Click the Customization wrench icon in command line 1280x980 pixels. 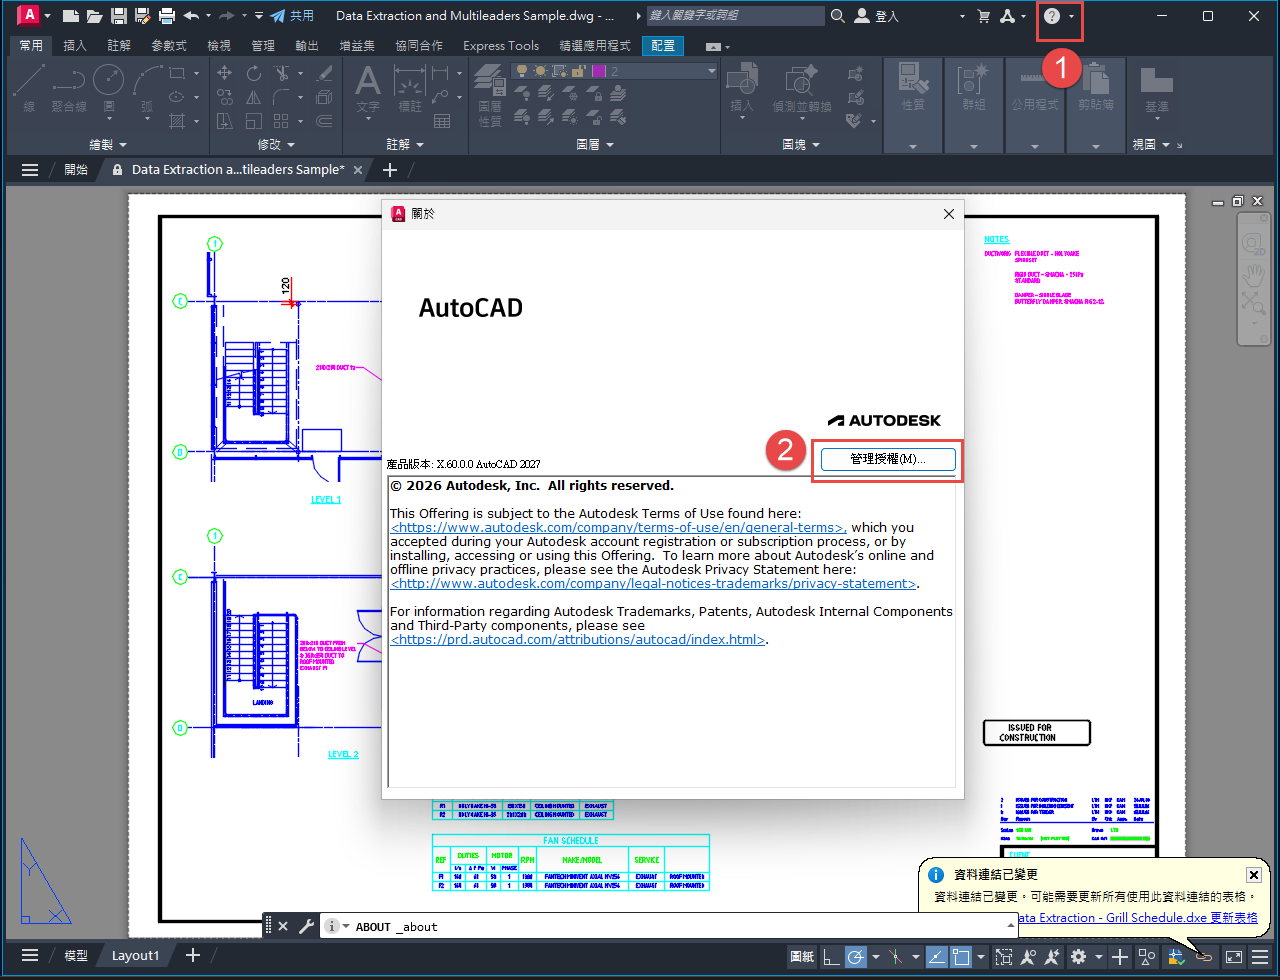[x=306, y=926]
